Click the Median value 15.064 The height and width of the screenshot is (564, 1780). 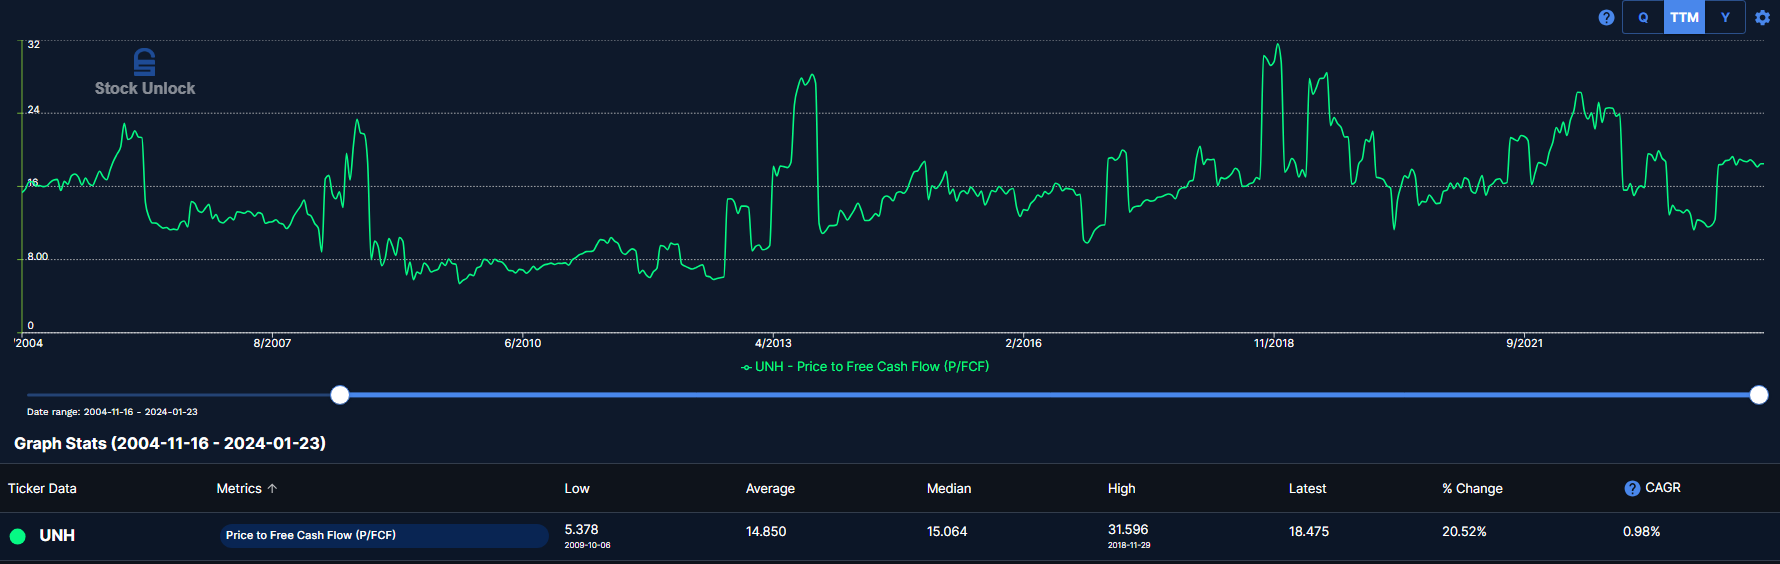(947, 531)
